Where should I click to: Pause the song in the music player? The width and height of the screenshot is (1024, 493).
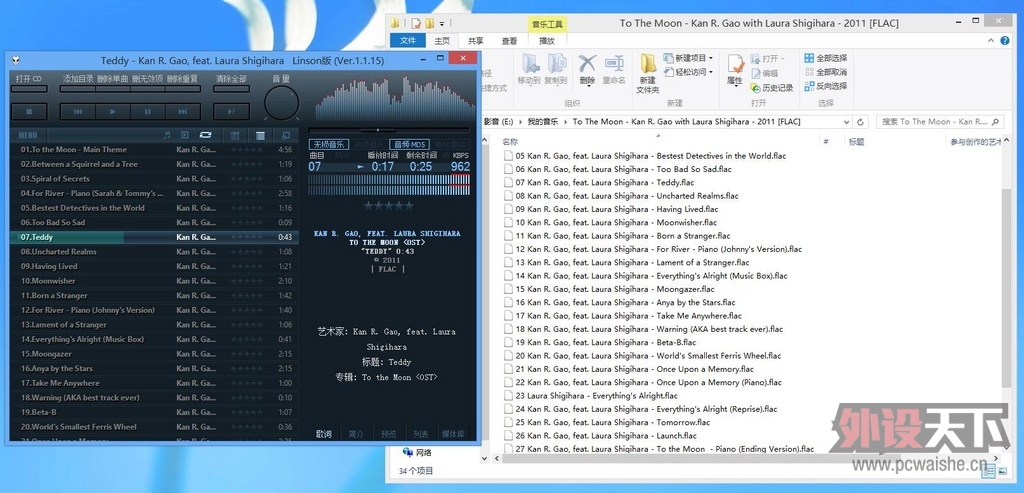(x=148, y=112)
